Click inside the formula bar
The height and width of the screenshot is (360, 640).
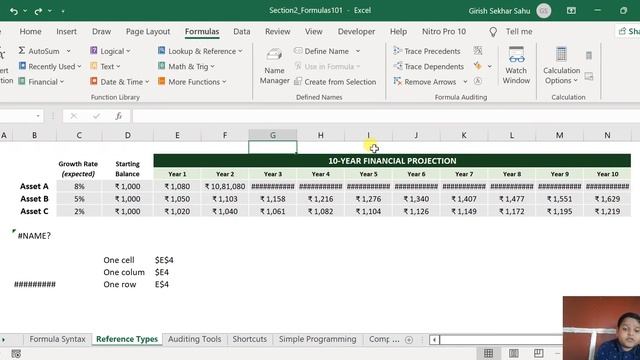[x=386, y=116]
